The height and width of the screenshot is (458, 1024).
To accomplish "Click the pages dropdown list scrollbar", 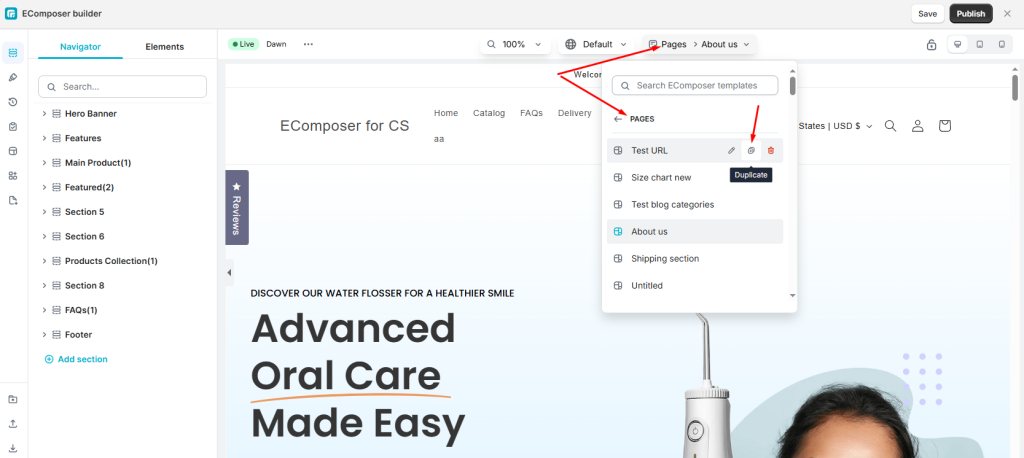I will tap(793, 86).
